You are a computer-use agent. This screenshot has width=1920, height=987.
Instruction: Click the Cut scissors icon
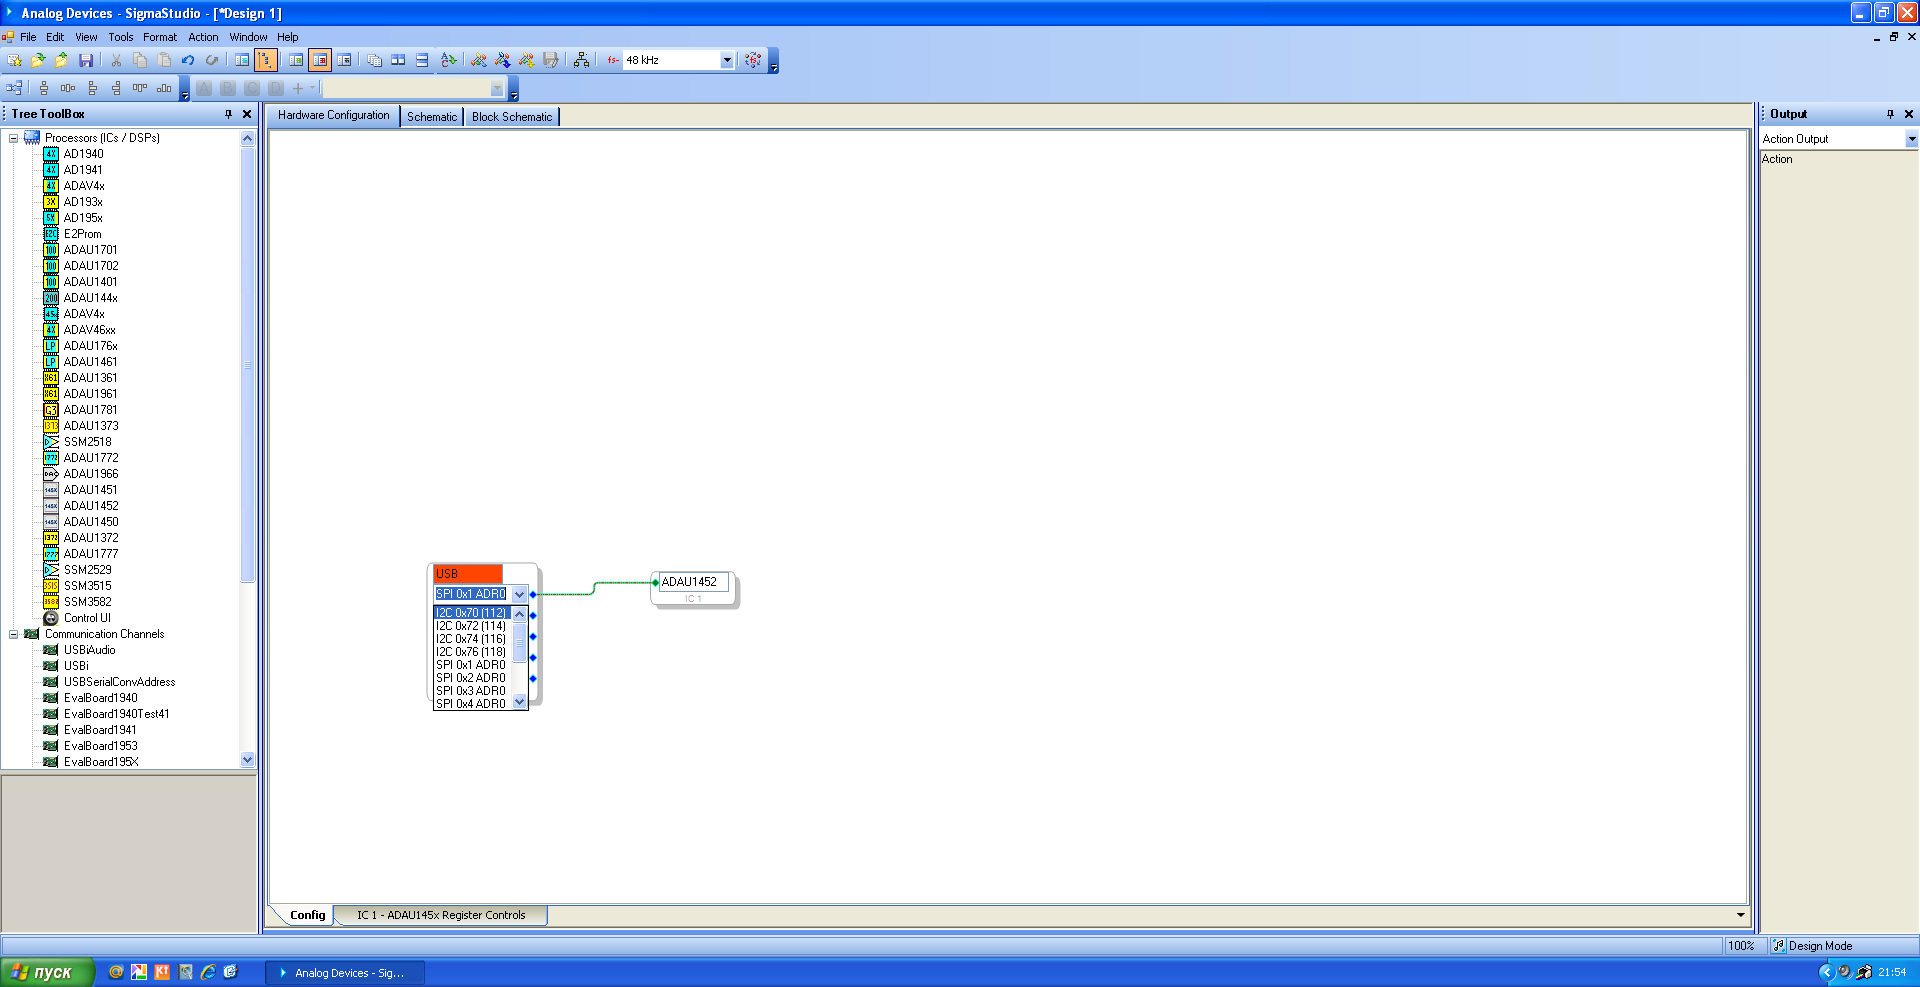point(116,60)
